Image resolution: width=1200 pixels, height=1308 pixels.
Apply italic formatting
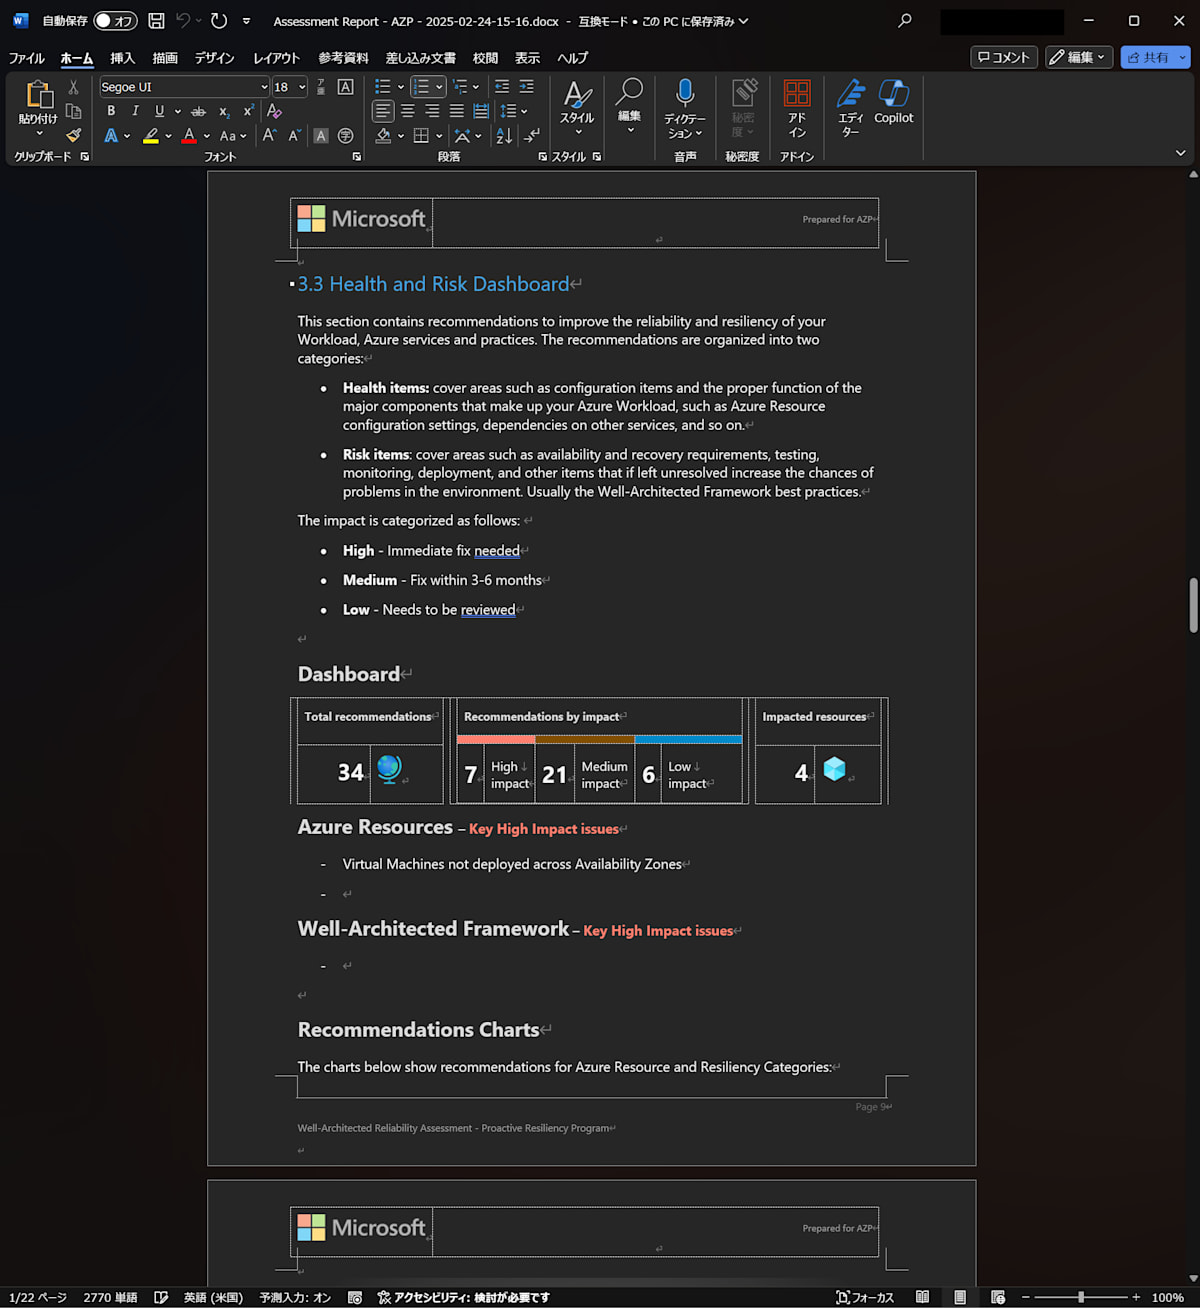pyautogui.click(x=135, y=111)
